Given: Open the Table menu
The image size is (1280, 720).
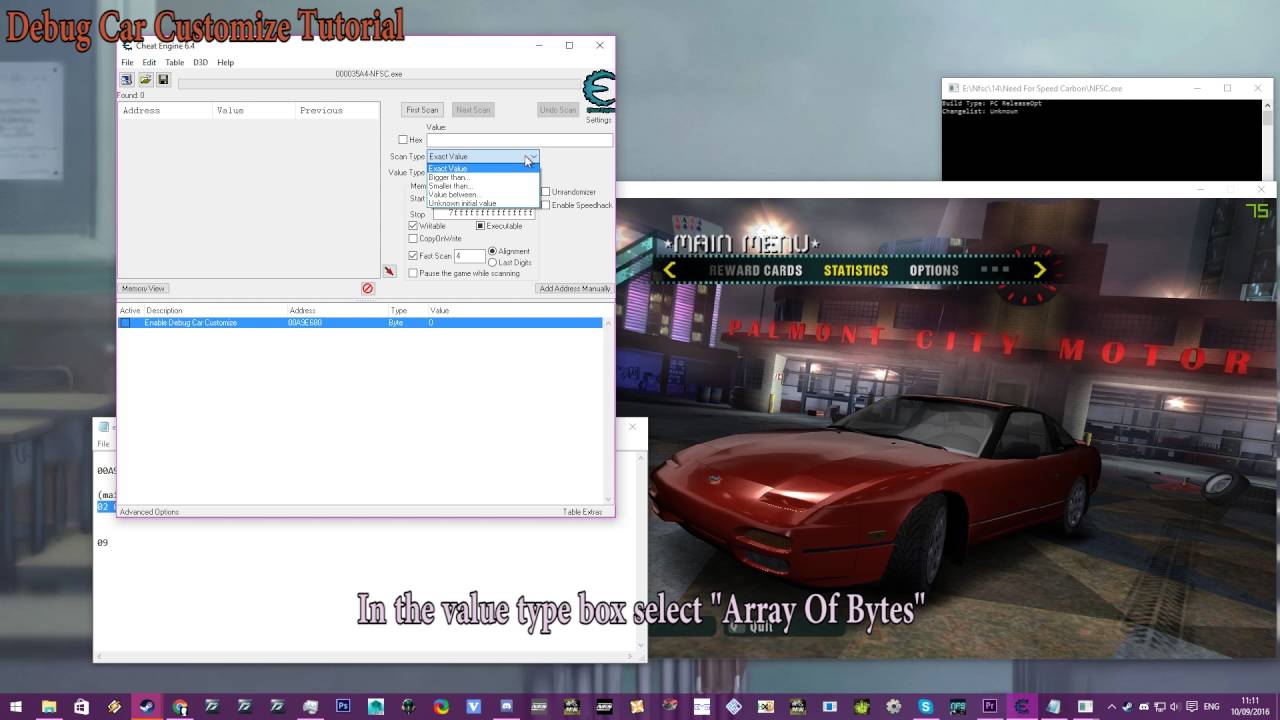Looking at the screenshot, I should coord(174,62).
